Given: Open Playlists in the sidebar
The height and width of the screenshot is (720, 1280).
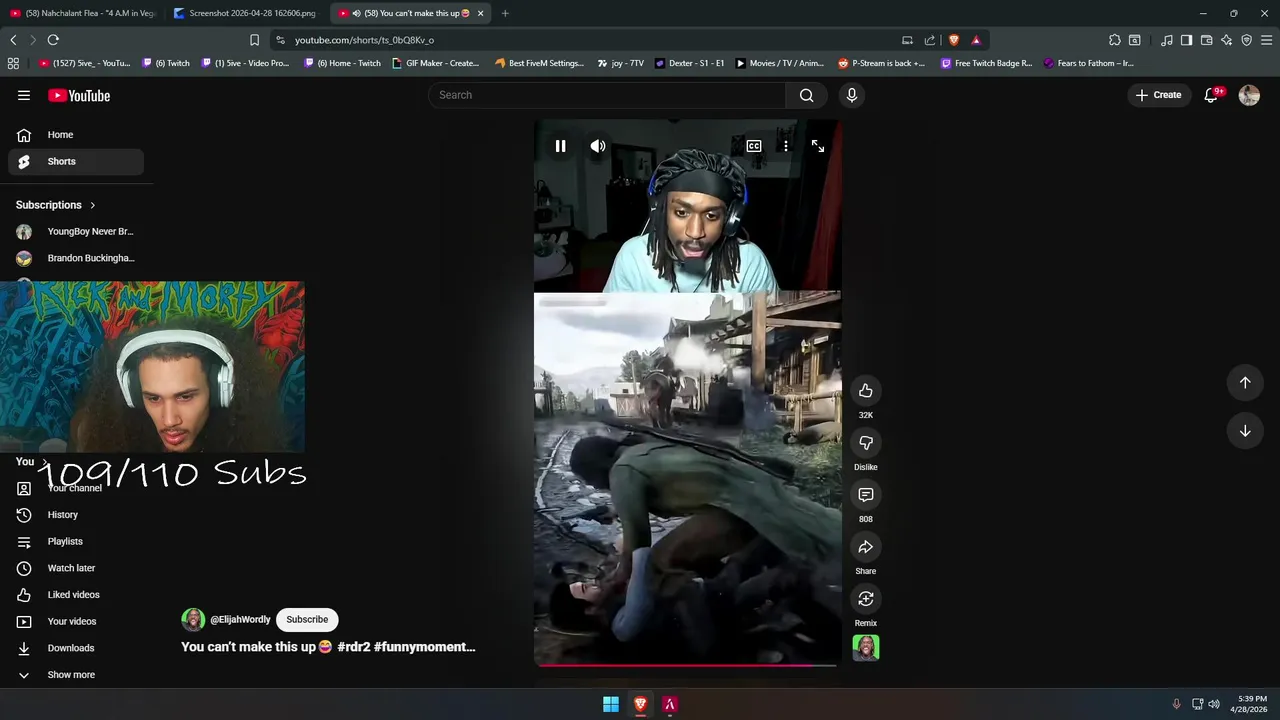Looking at the screenshot, I should pos(76,541).
